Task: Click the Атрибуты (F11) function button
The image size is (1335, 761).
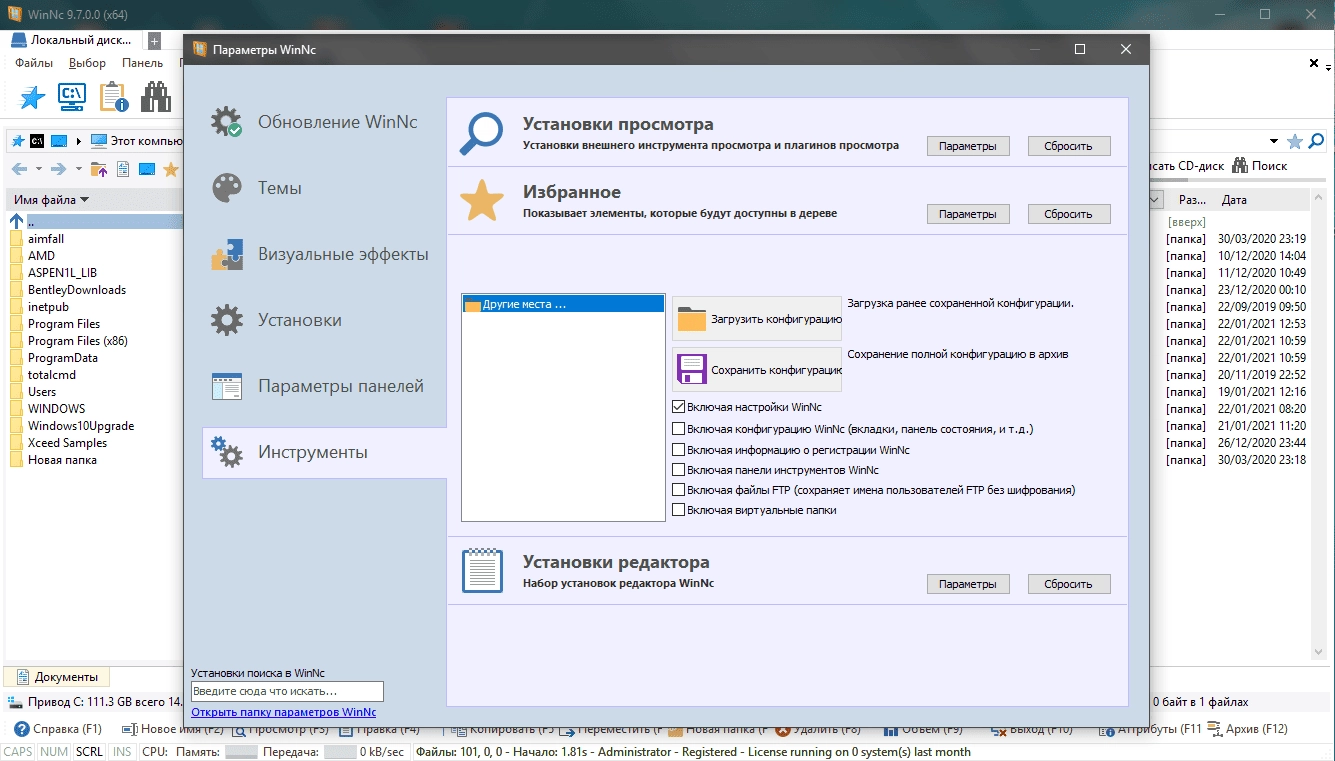Action: point(1150,729)
